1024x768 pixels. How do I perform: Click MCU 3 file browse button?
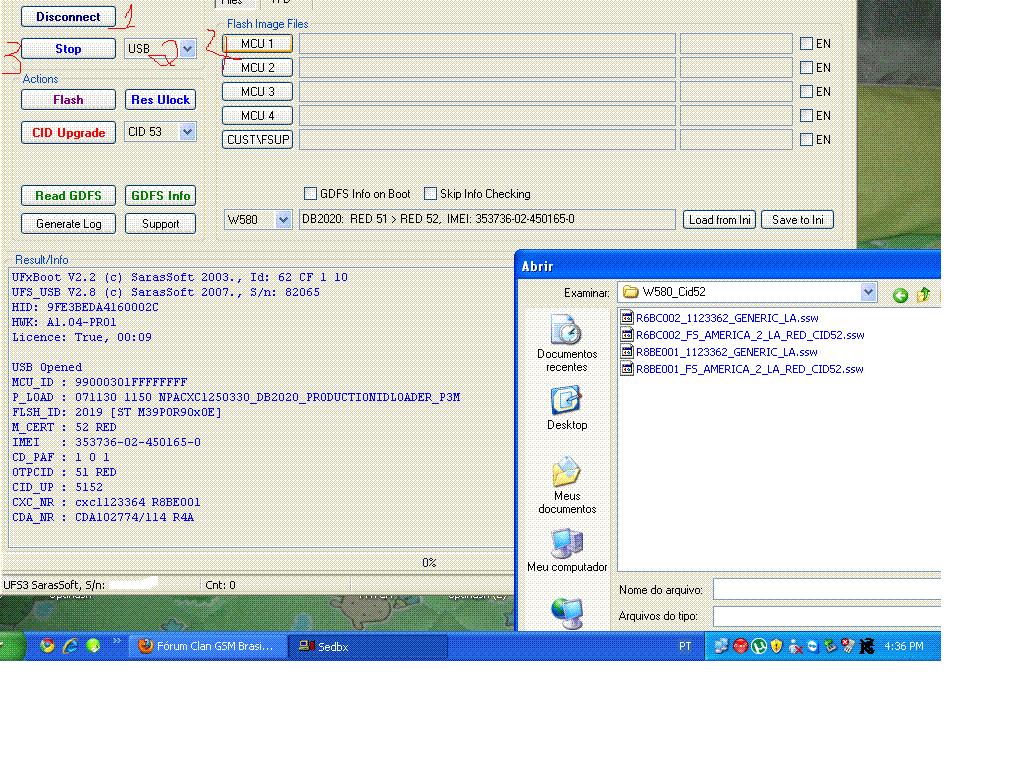257,91
